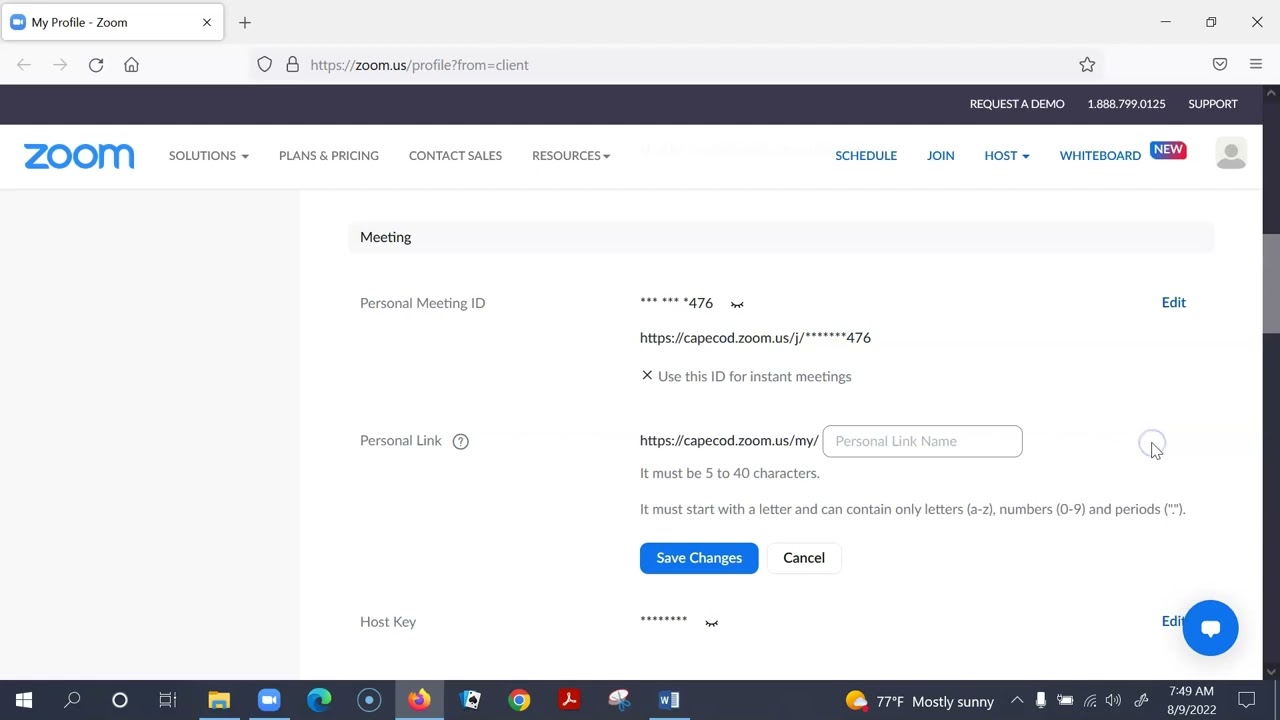Edit the Host Key
Screen dimensions: 1280x720
1172,621
